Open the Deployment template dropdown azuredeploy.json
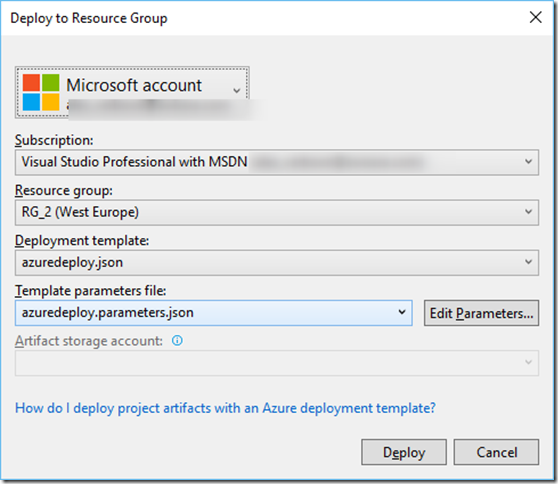The height and width of the screenshot is (484, 558). point(277,263)
